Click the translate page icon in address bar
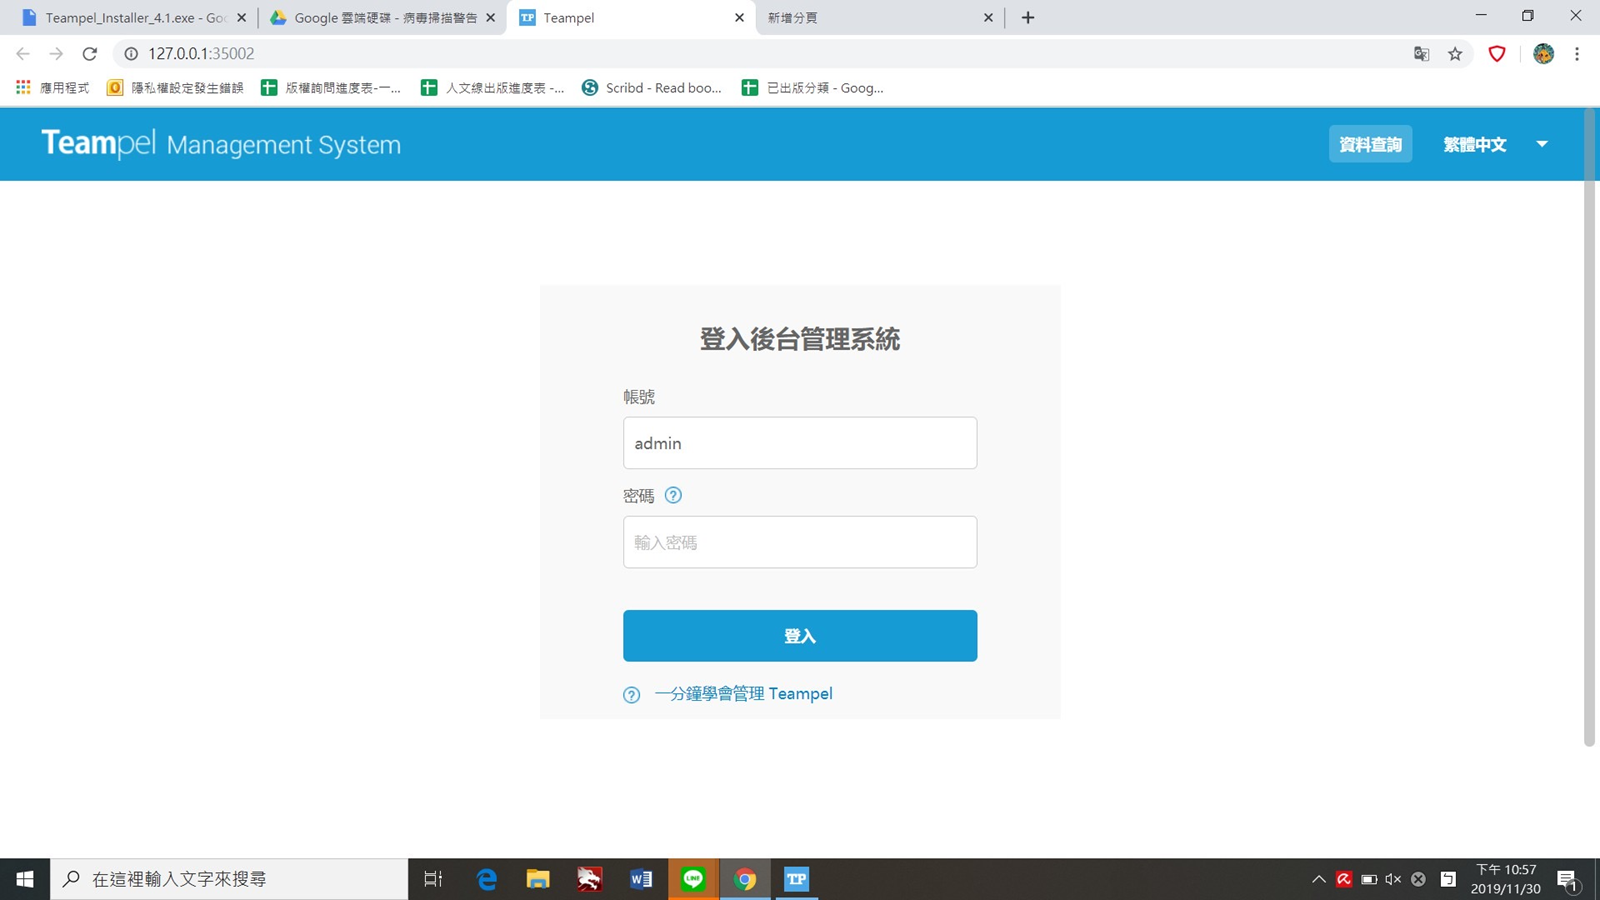Screen dimensions: 1600x900 click(x=1421, y=54)
